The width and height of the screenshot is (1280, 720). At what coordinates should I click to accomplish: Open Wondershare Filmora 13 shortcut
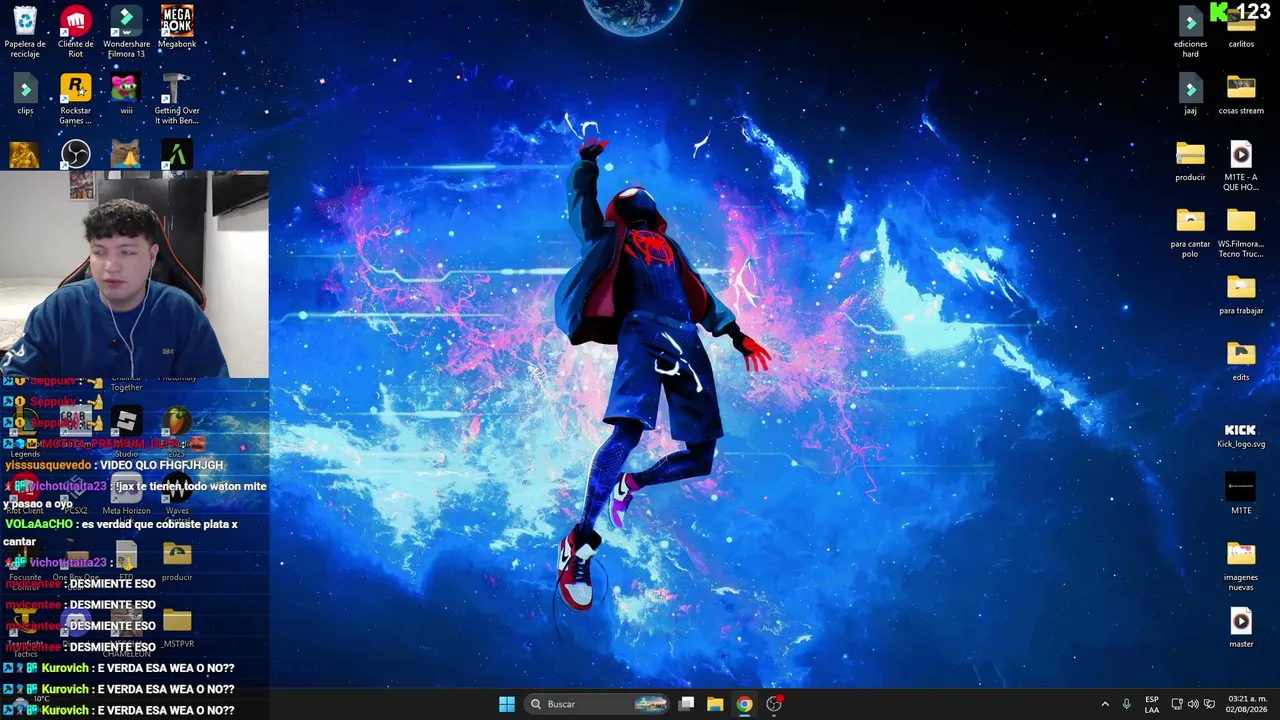(x=126, y=30)
